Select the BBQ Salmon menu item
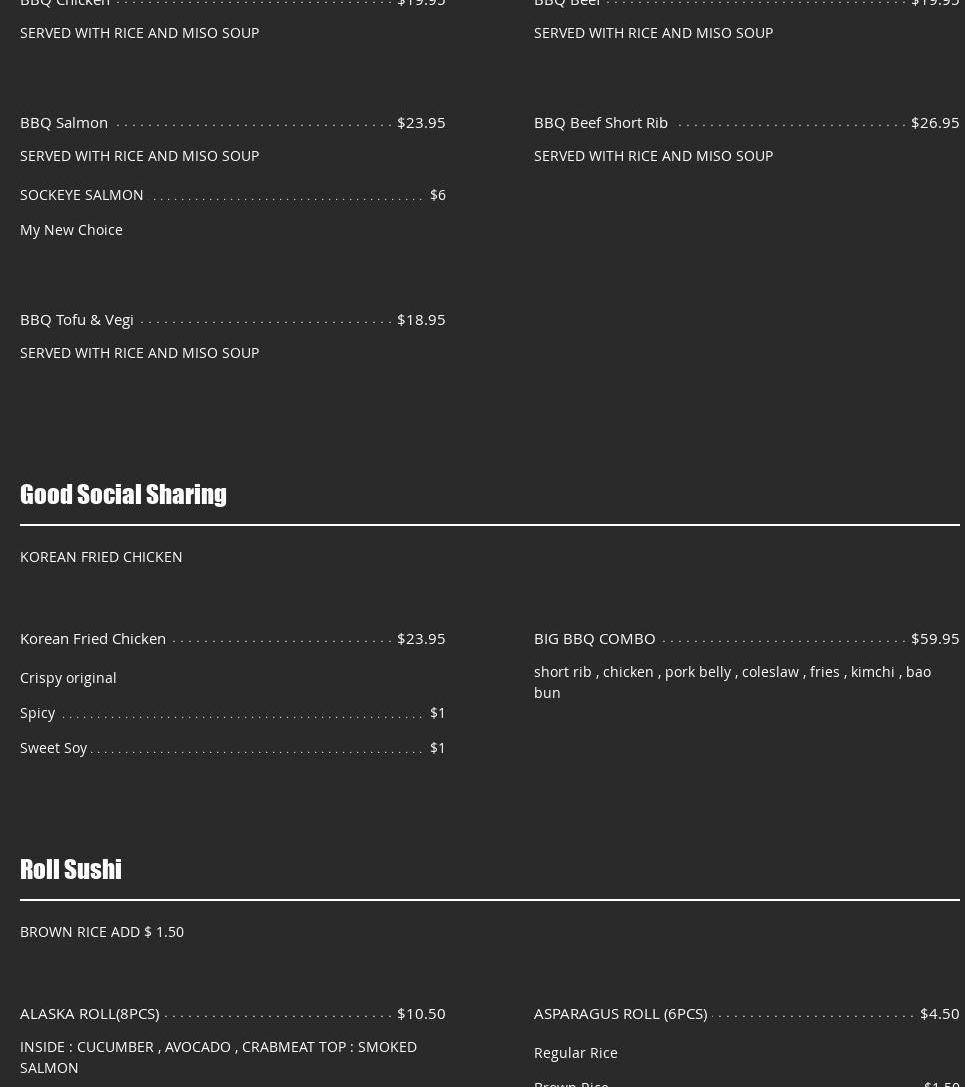 [x=64, y=122]
